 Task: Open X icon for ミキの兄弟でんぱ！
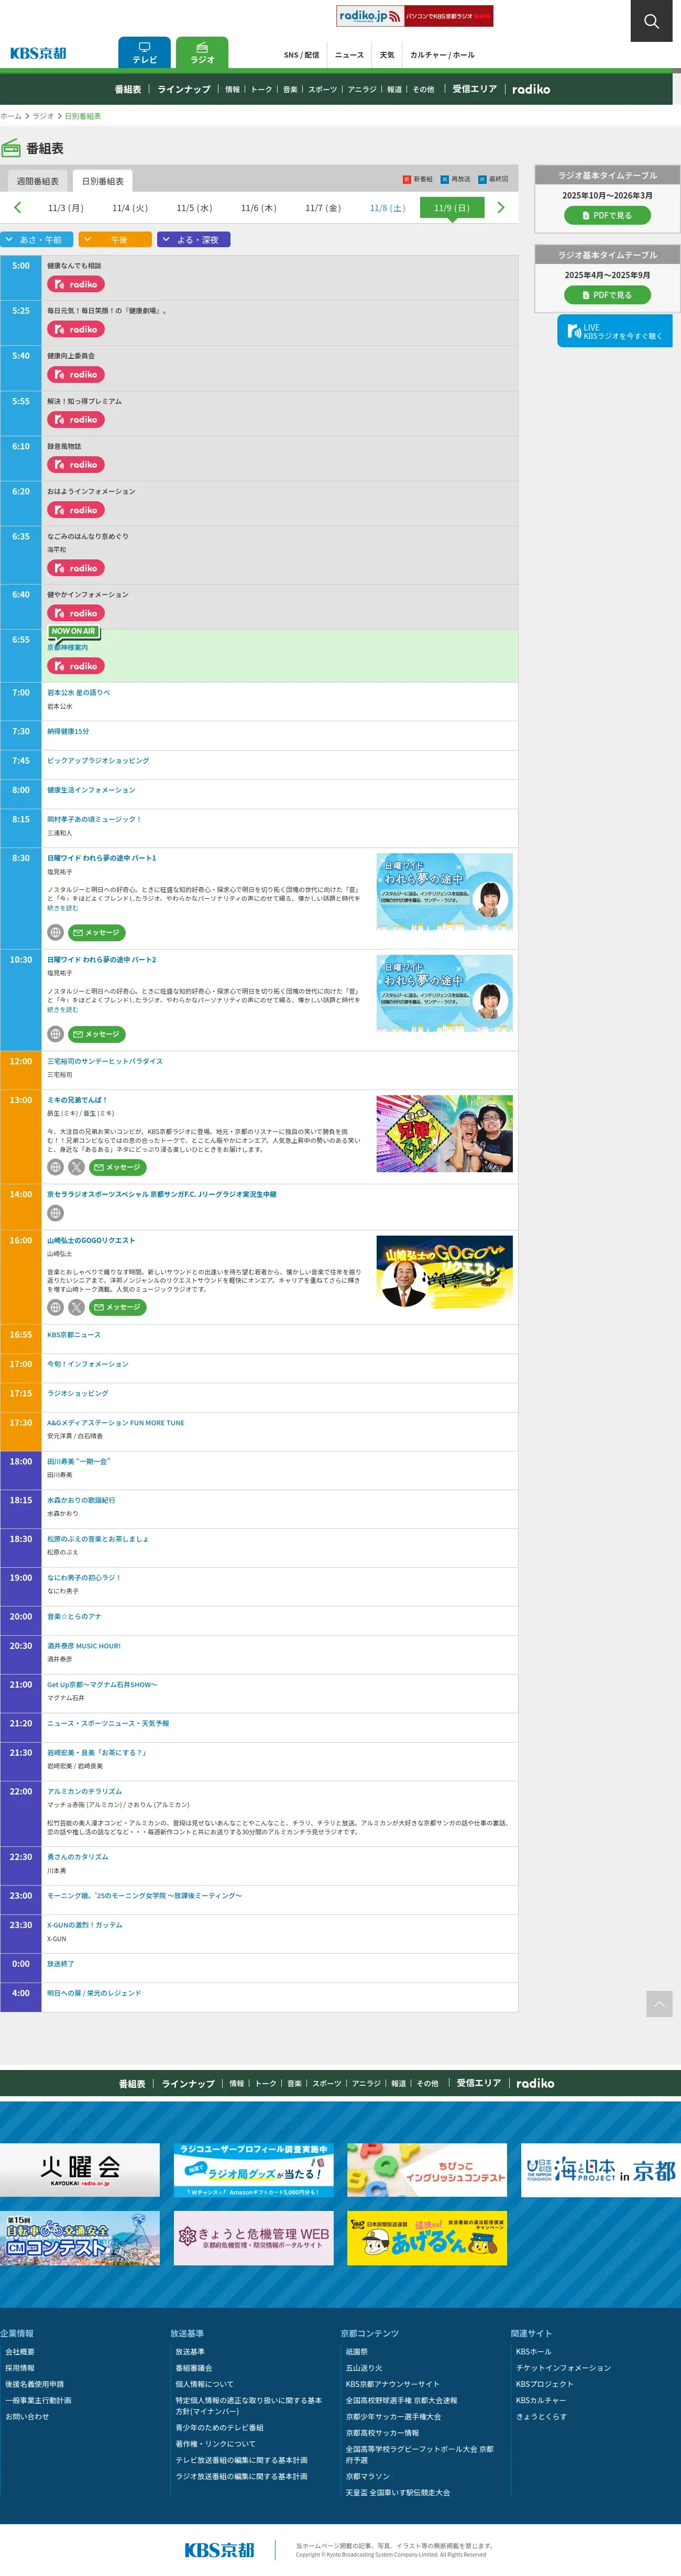click(x=77, y=1167)
